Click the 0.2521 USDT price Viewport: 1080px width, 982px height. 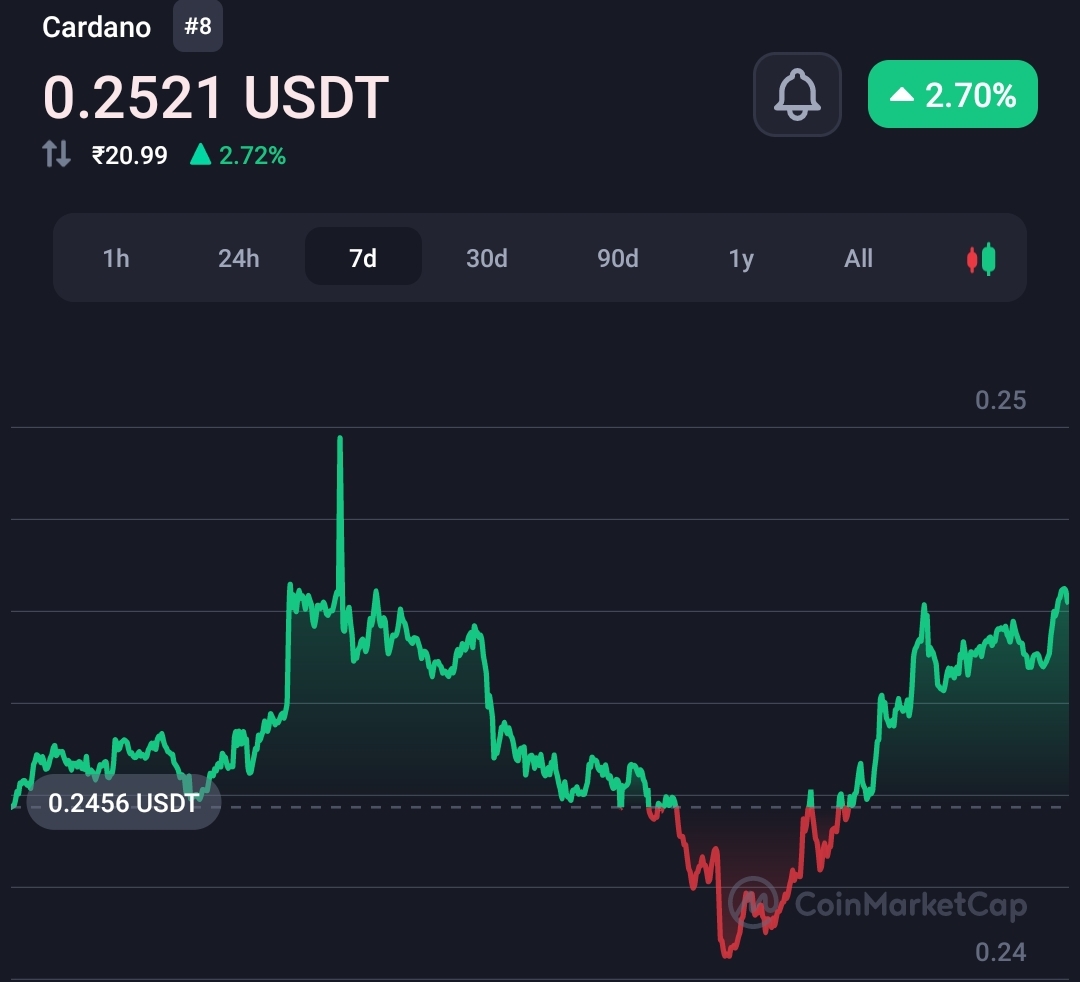click(x=216, y=97)
